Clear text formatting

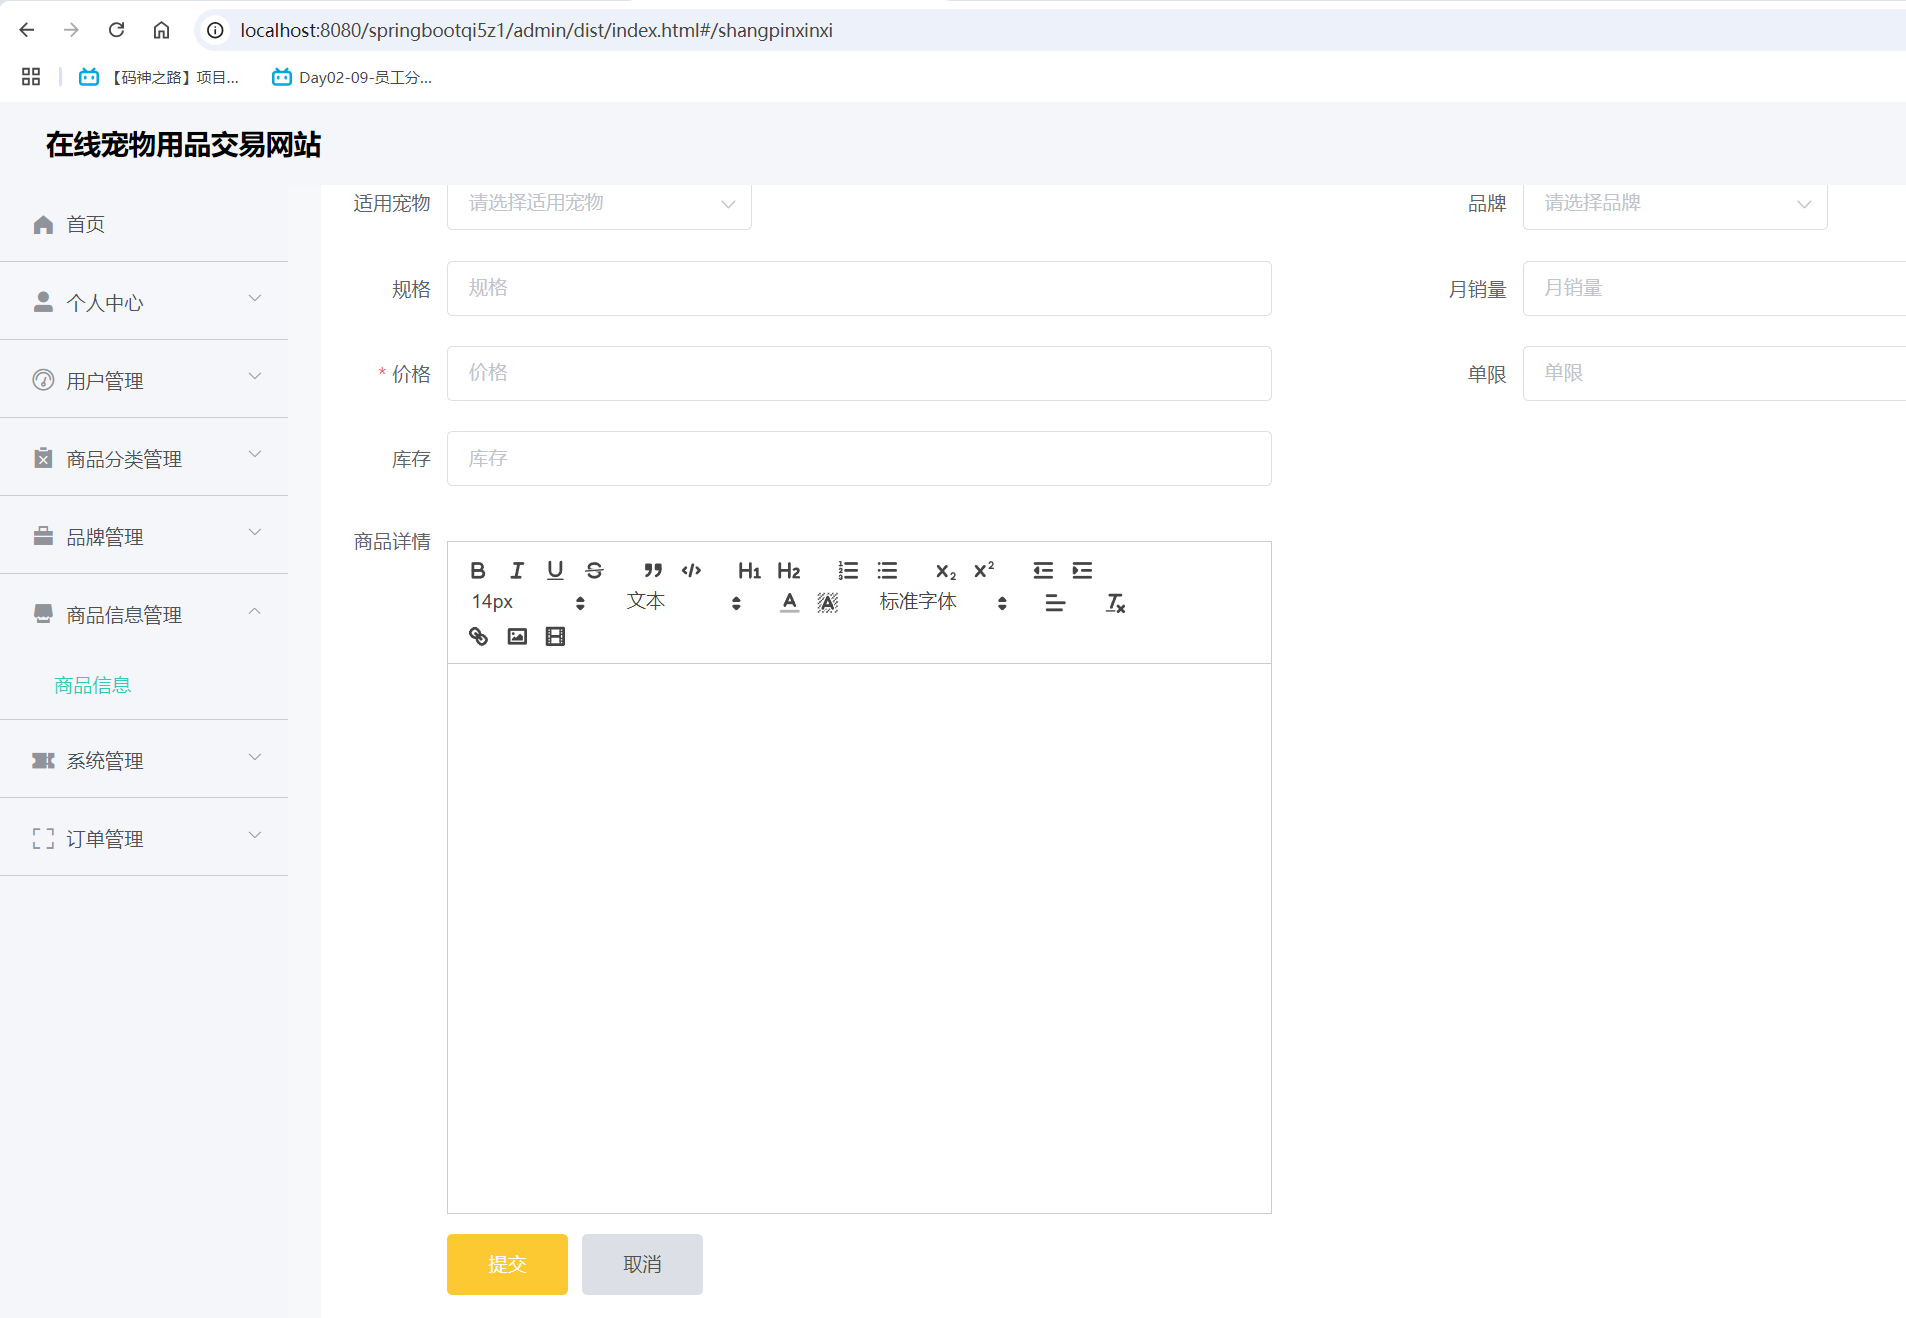(x=1115, y=603)
